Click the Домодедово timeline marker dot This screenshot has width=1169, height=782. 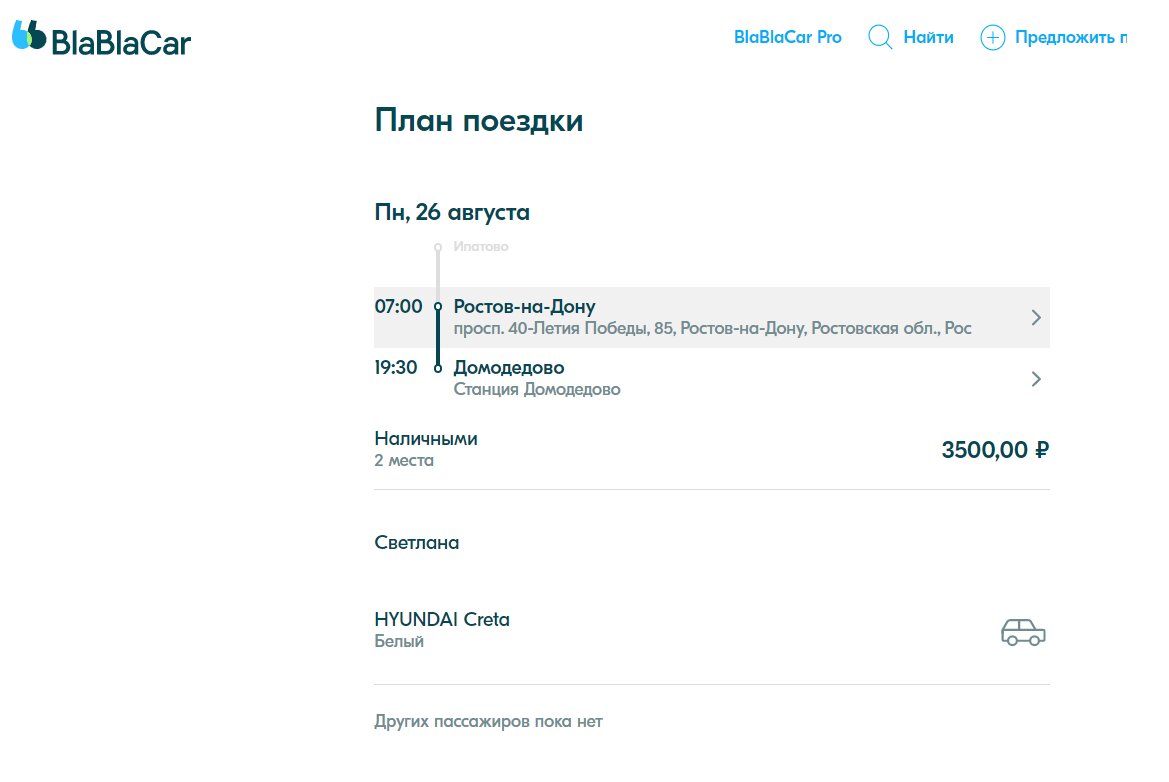point(438,368)
